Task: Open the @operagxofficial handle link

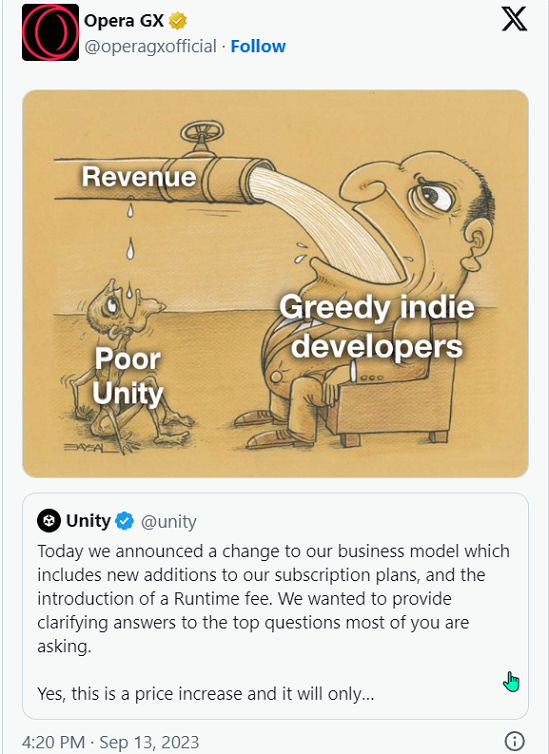Action: [150, 46]
